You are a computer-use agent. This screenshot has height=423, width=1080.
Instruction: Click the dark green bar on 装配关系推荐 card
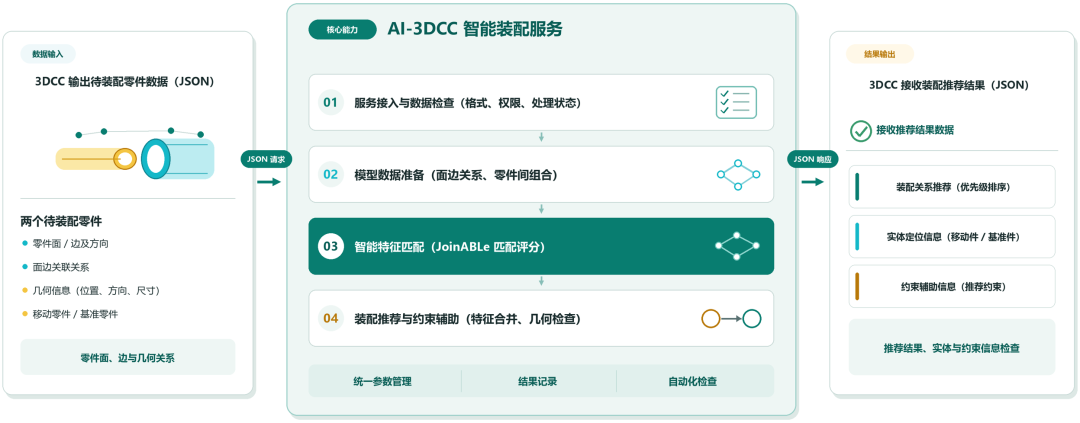858,187
